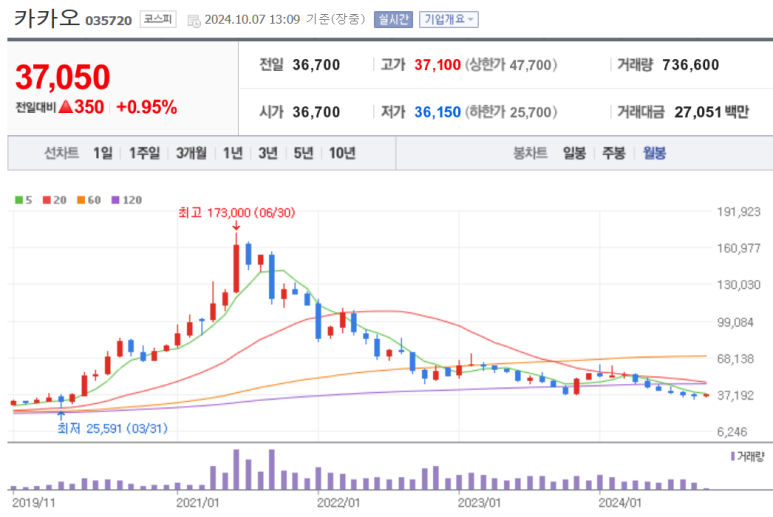Click the 2024/01 axis label

coord(620,503)
